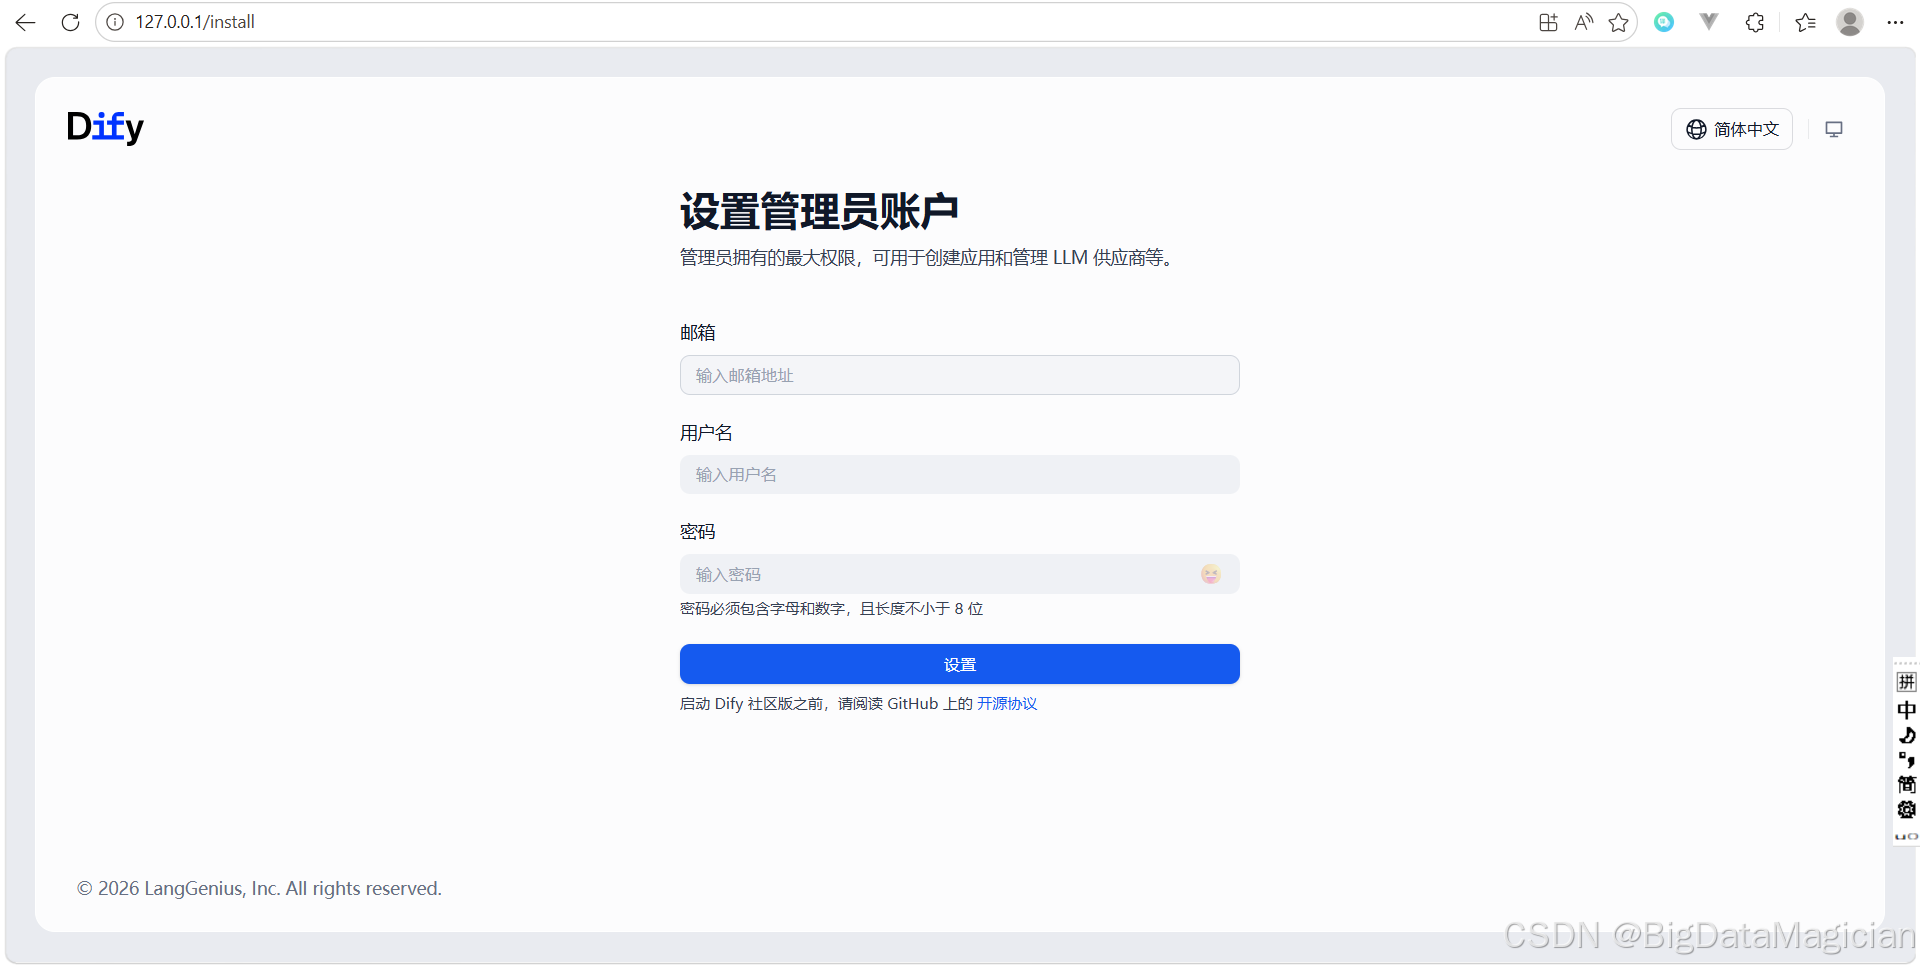Click the 设置管理员账户 heading text
The width and height of the screenshot is (1920, 967).
819,212
